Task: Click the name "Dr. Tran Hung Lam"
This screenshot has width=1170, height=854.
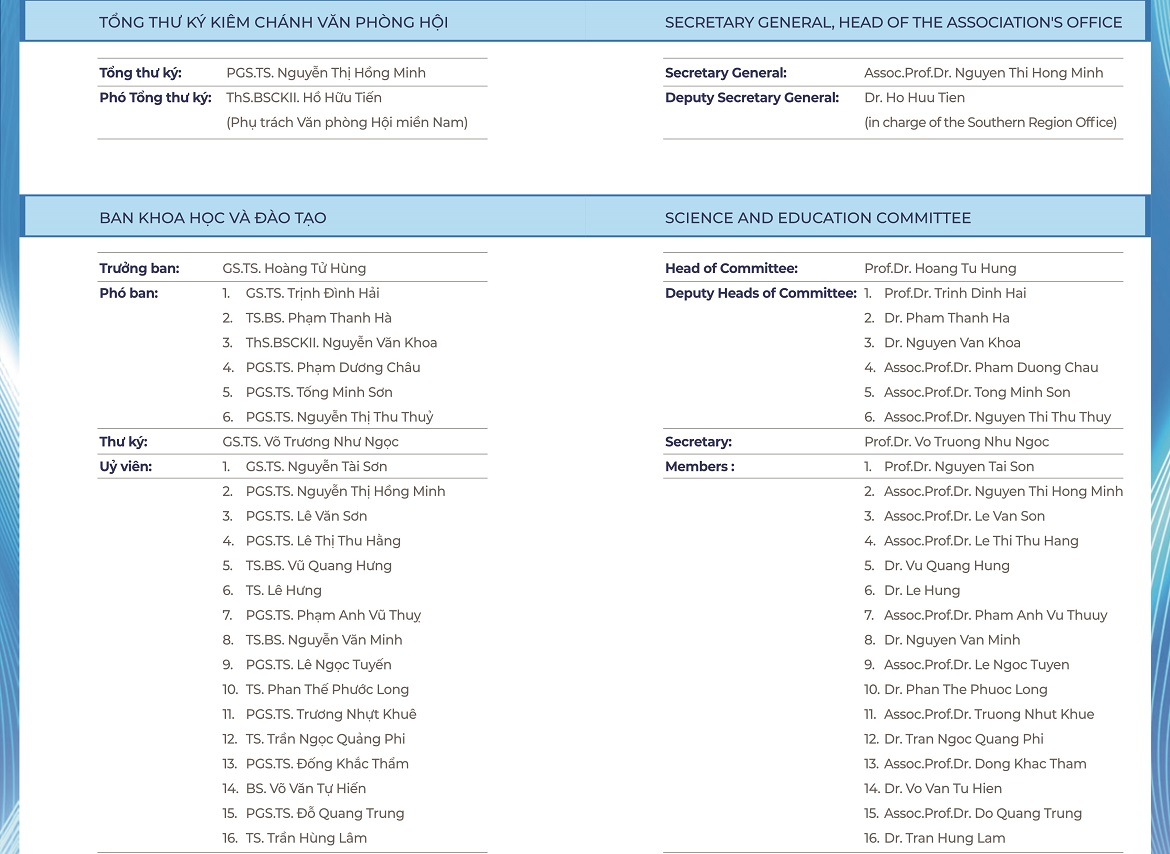Action: 944,838
